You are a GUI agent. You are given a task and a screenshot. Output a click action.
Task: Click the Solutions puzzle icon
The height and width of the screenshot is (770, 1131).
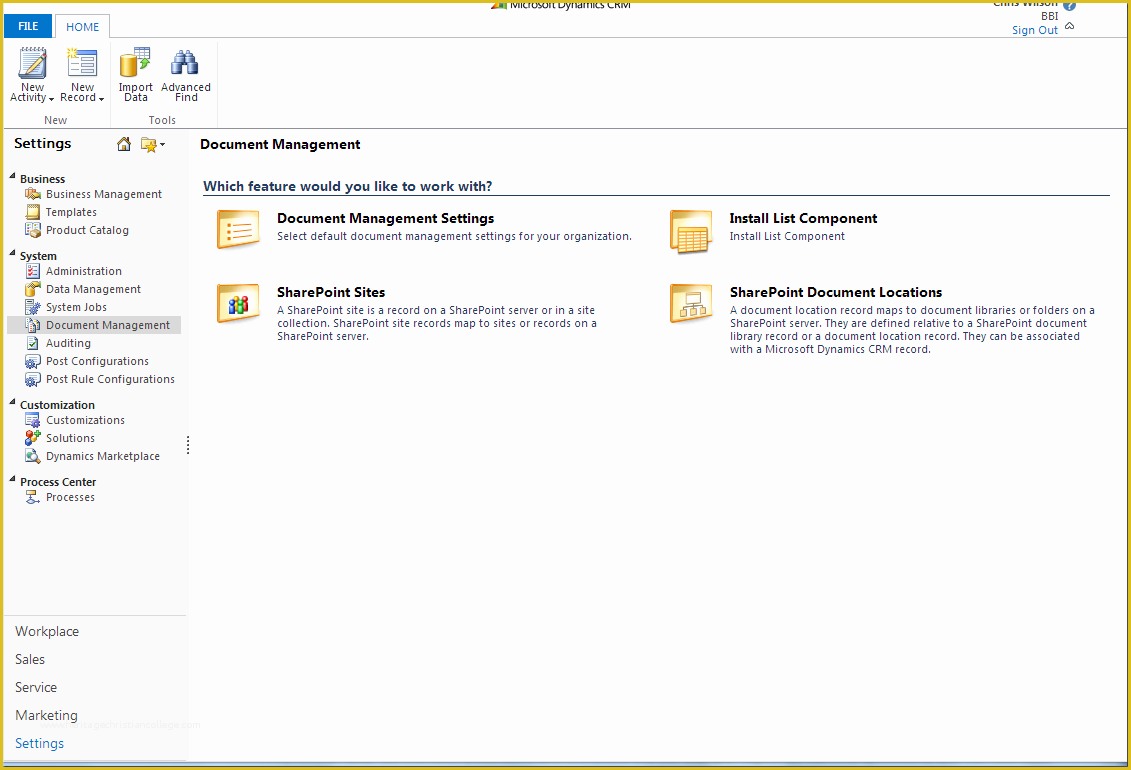[32, 438]
